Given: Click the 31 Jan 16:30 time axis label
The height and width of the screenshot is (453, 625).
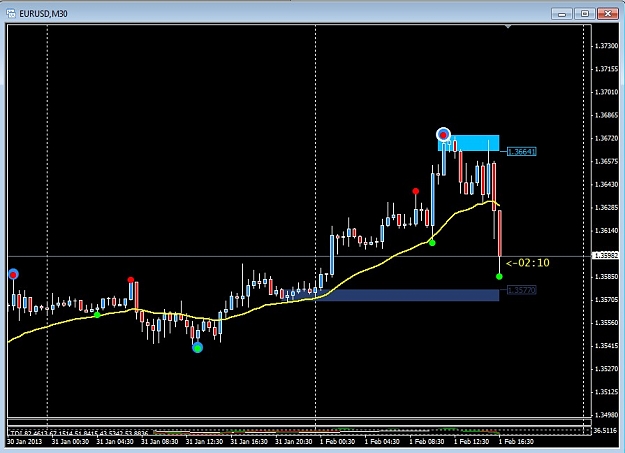Looking at the screenshot, I should pyautogui.click(x=249, y=442).
